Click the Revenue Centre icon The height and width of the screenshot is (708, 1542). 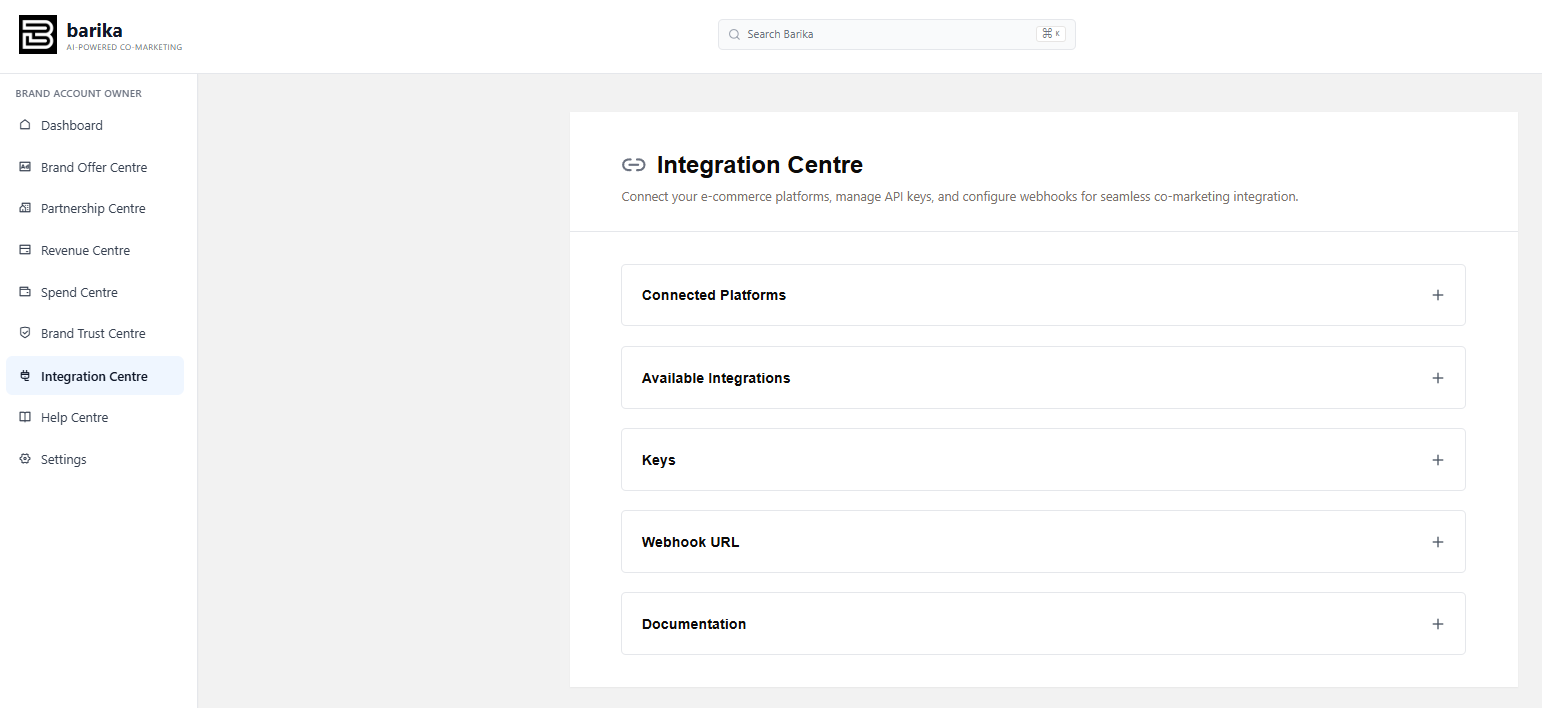(25, 250)
